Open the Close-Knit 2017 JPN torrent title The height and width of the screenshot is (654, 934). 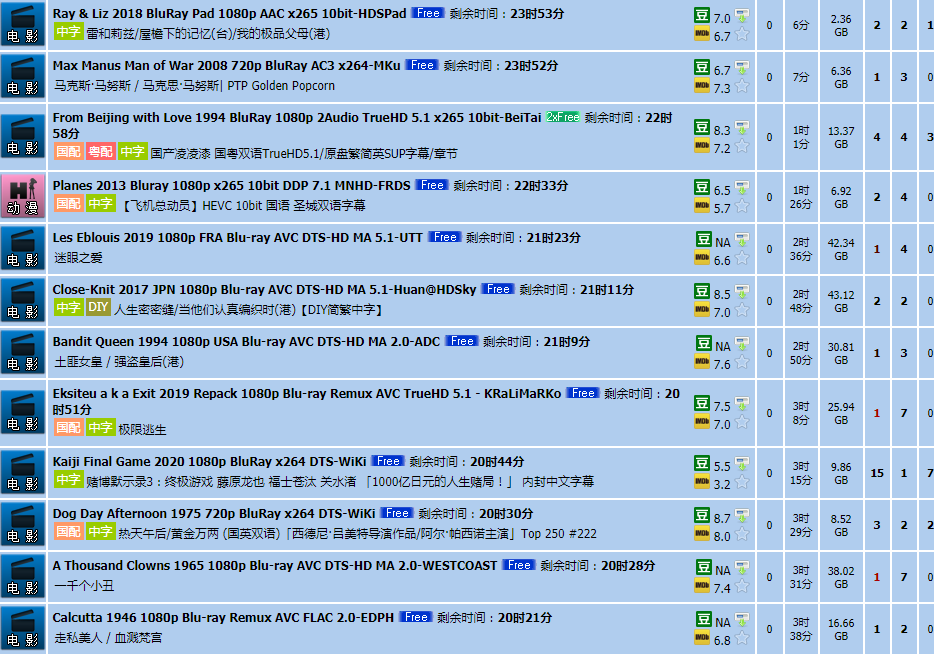264,290
